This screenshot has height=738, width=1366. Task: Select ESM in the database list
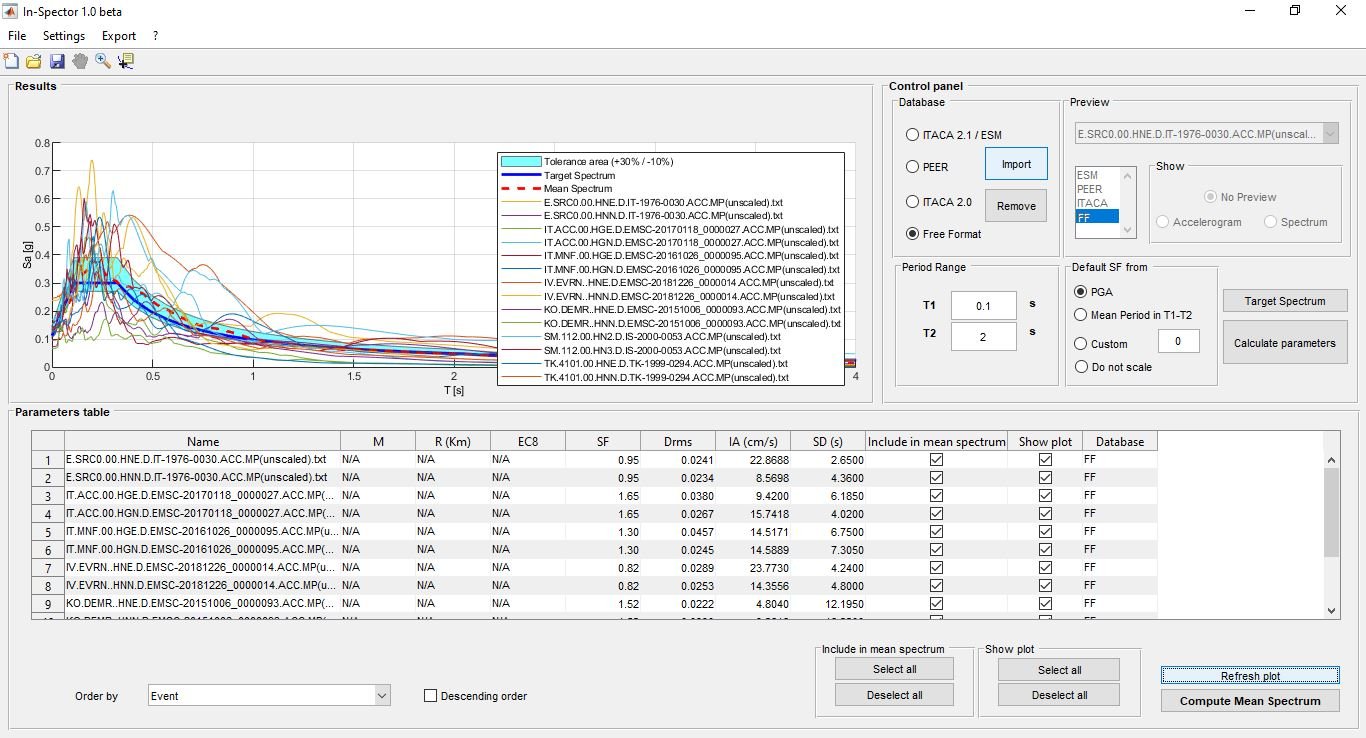point(1090,176)
